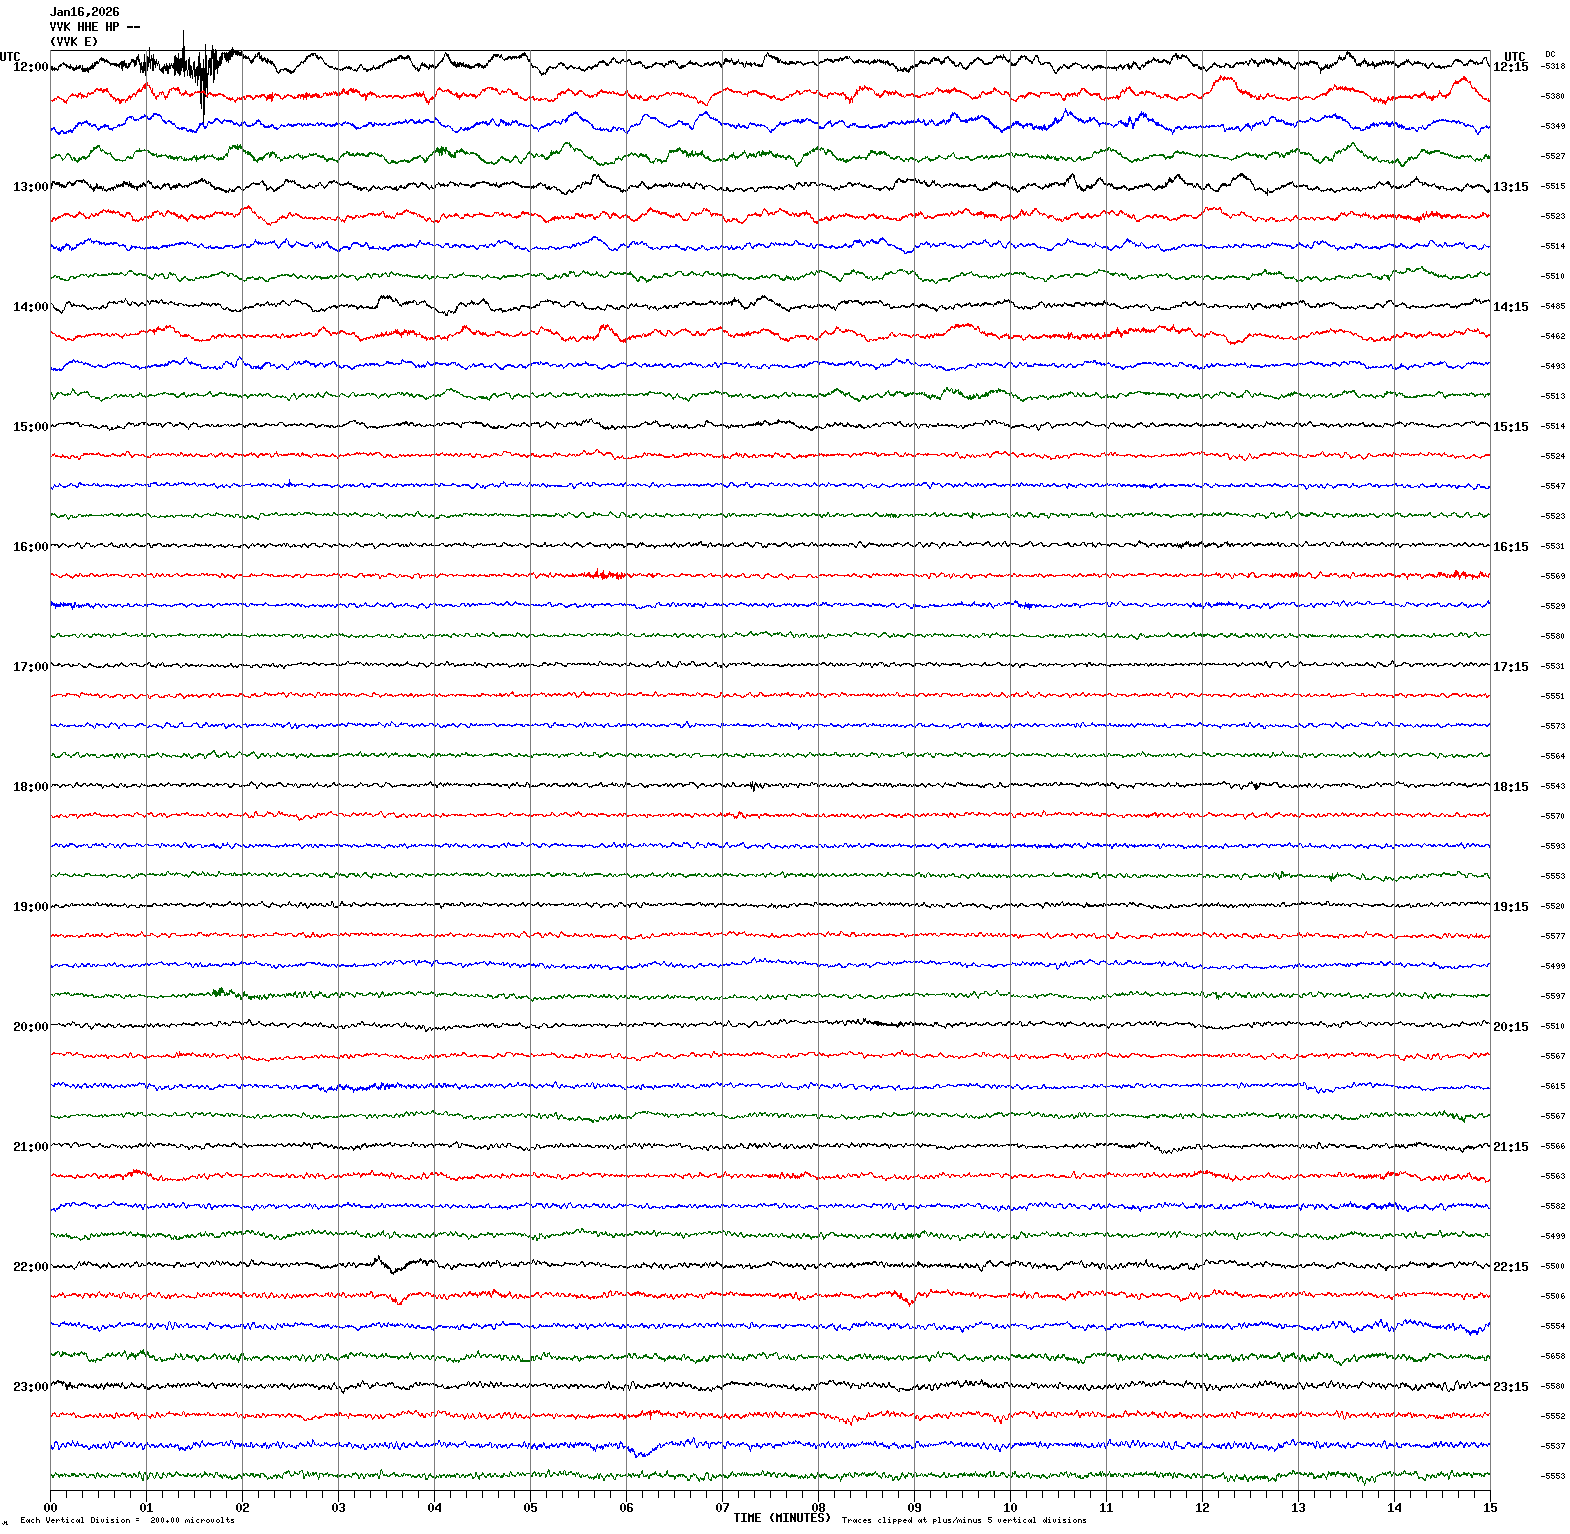Click the 15:00 hour label on the left

[x=30, y=427]
